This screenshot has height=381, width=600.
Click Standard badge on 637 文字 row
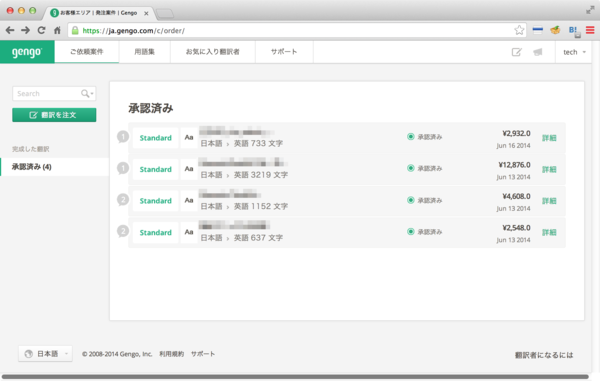[x=155, y=232]
